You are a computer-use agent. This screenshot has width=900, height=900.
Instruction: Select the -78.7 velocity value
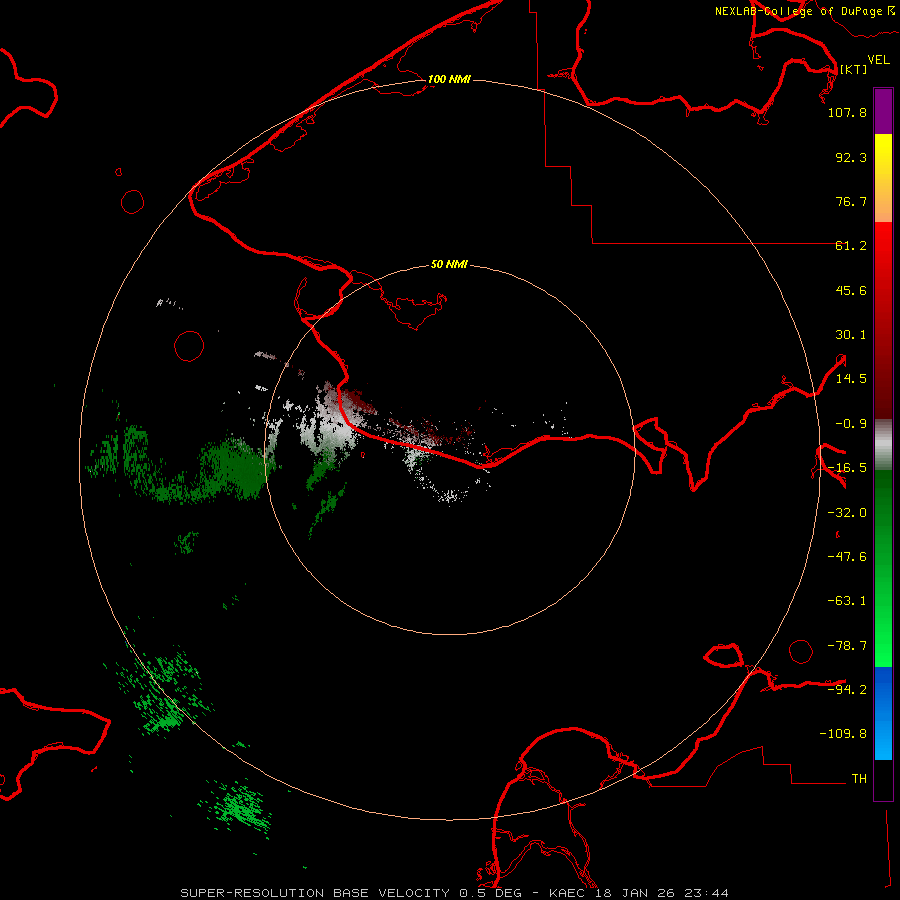(x=847, y=646)
